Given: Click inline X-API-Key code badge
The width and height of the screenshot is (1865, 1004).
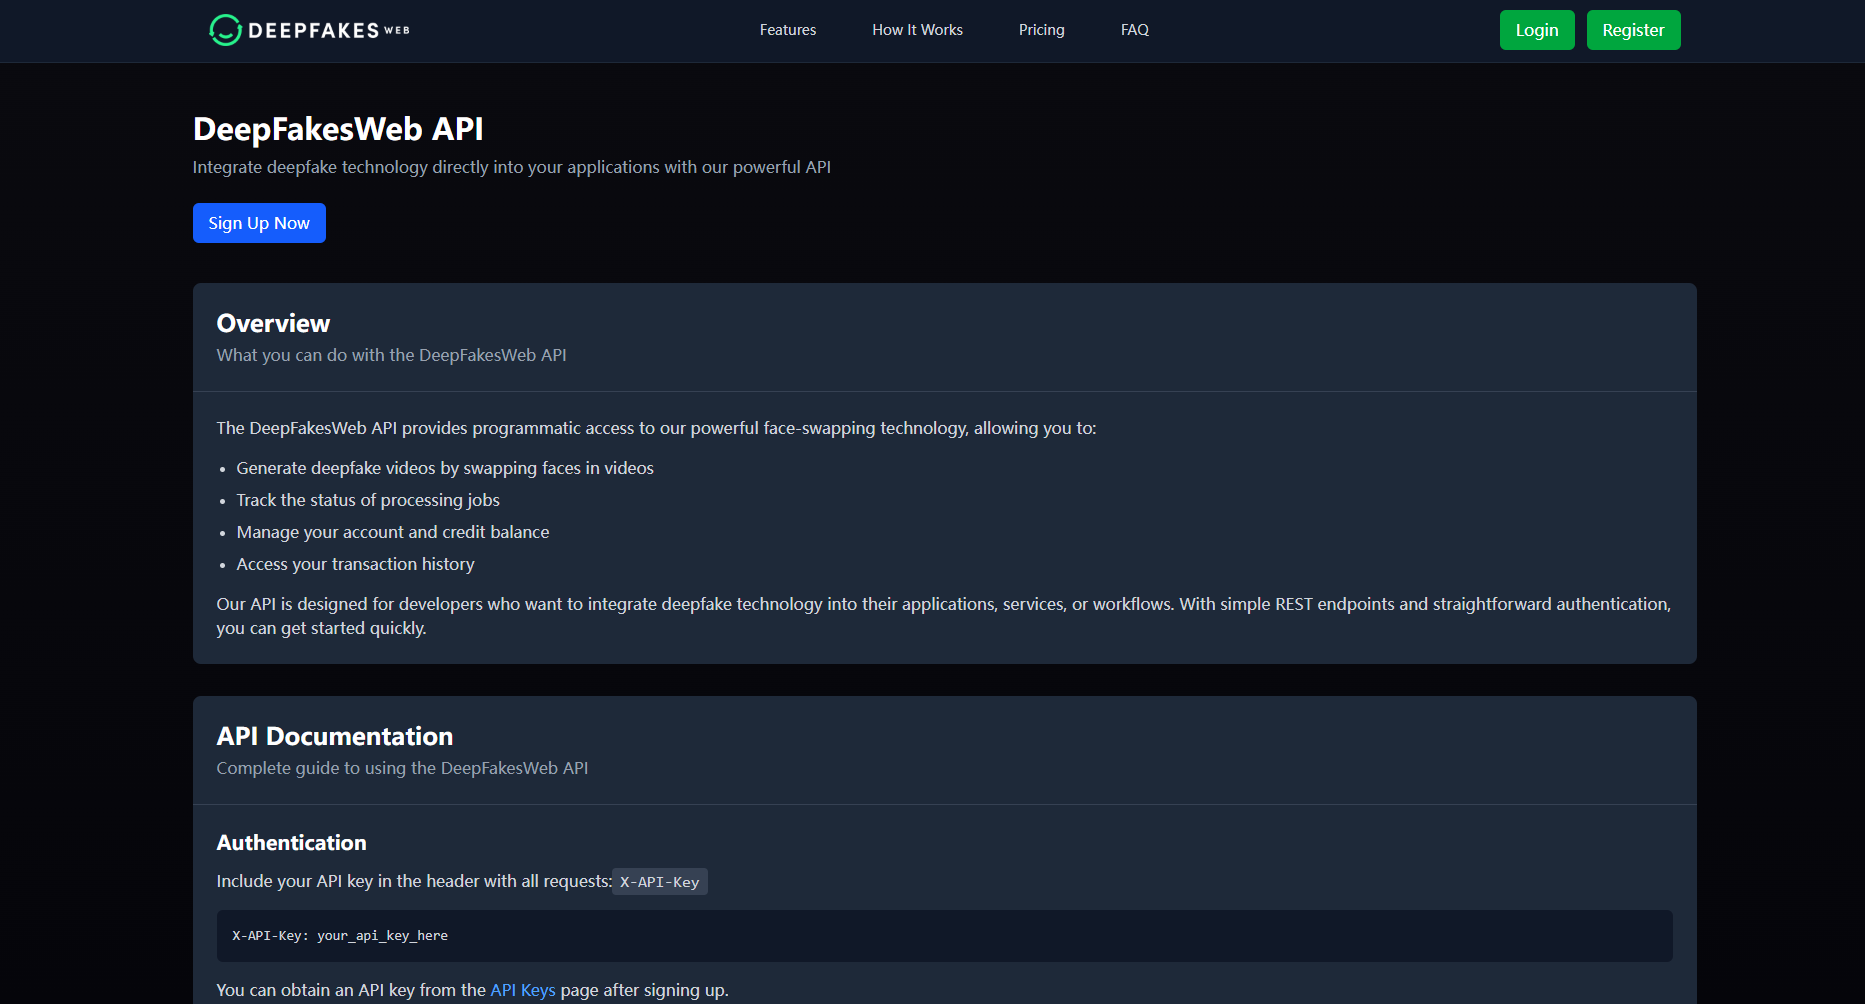Looking at the screenshot, I should point(659,882).
